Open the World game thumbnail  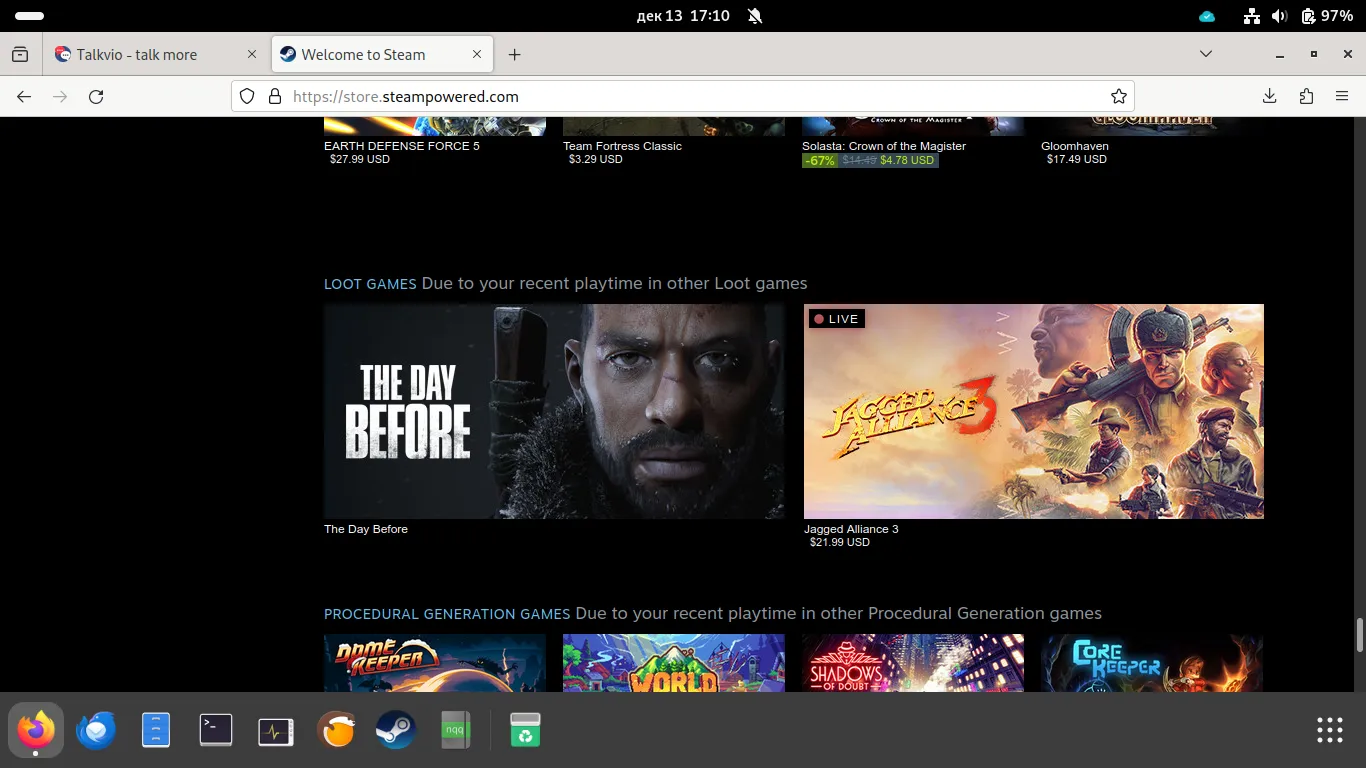tap(674, 663)
